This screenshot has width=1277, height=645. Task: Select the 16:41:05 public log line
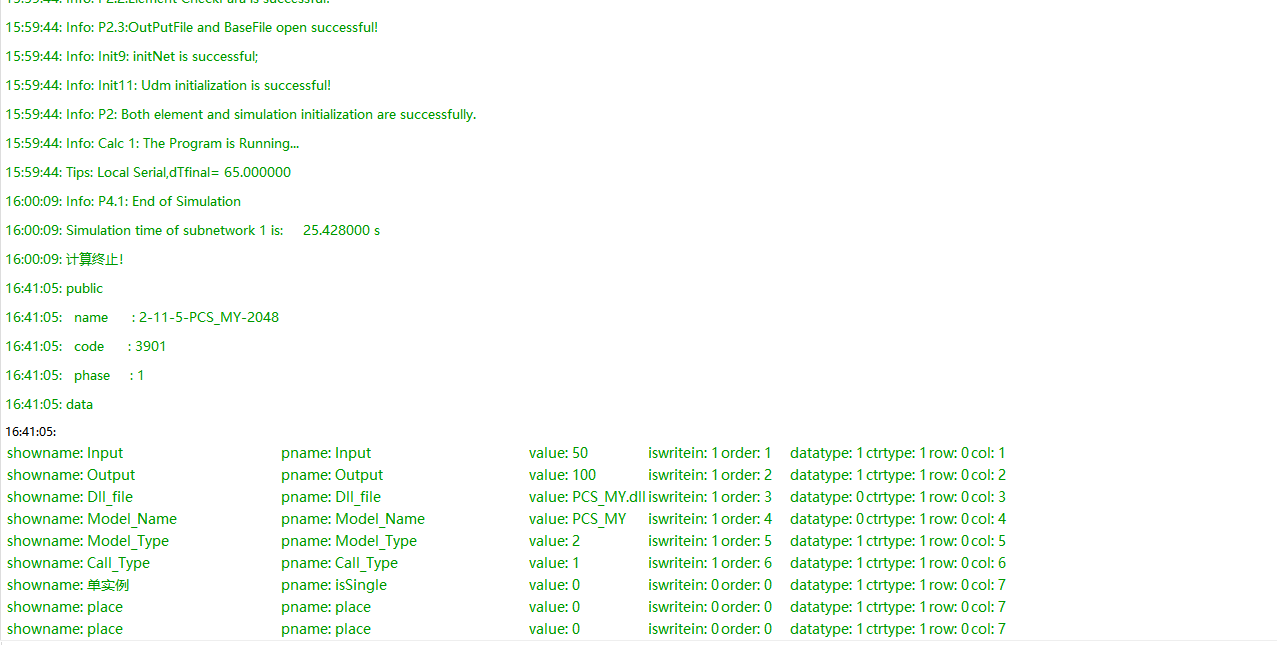[54, 288]
